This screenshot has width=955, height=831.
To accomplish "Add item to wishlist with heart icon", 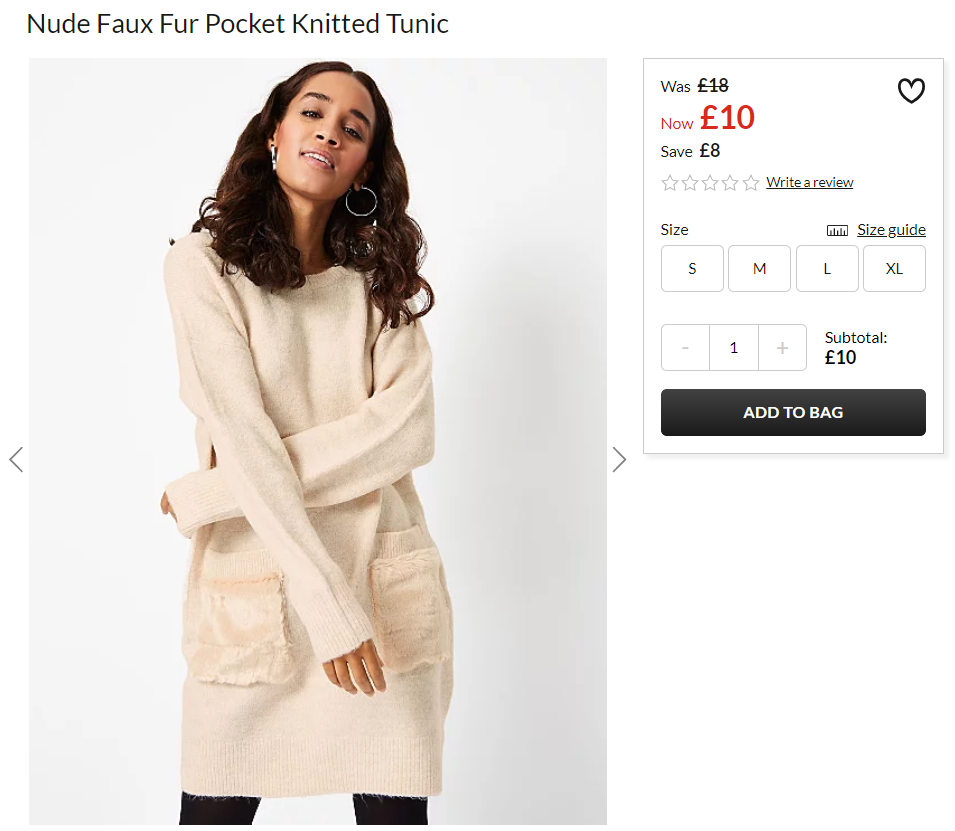I will 911,91.
